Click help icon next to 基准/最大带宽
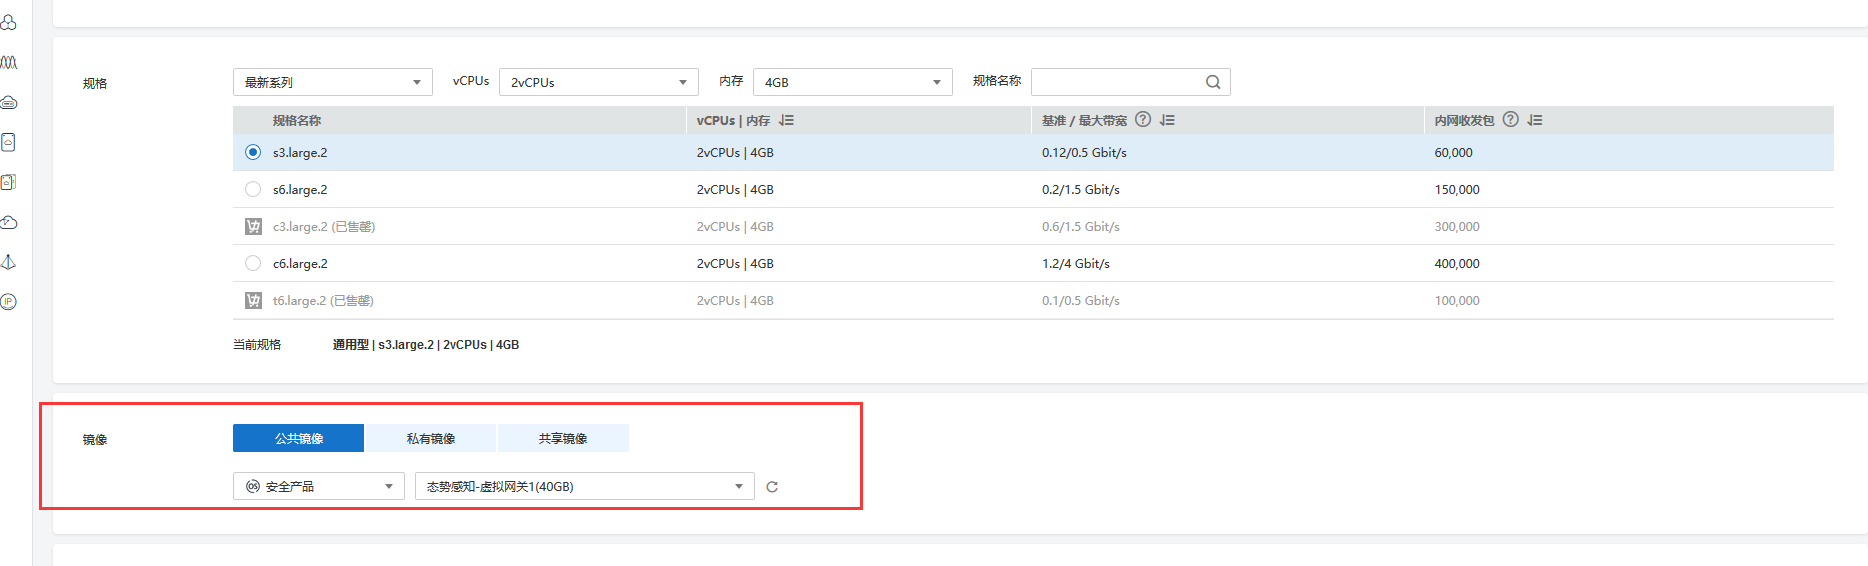The image size is (1868, 566). 1143,120
